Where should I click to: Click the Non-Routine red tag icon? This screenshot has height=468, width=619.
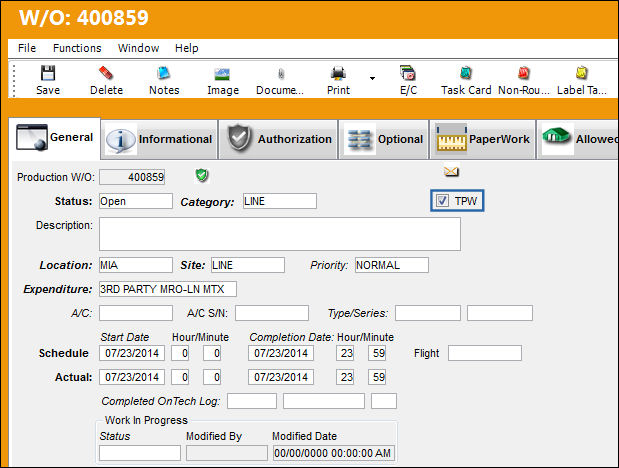click(523, 73)
